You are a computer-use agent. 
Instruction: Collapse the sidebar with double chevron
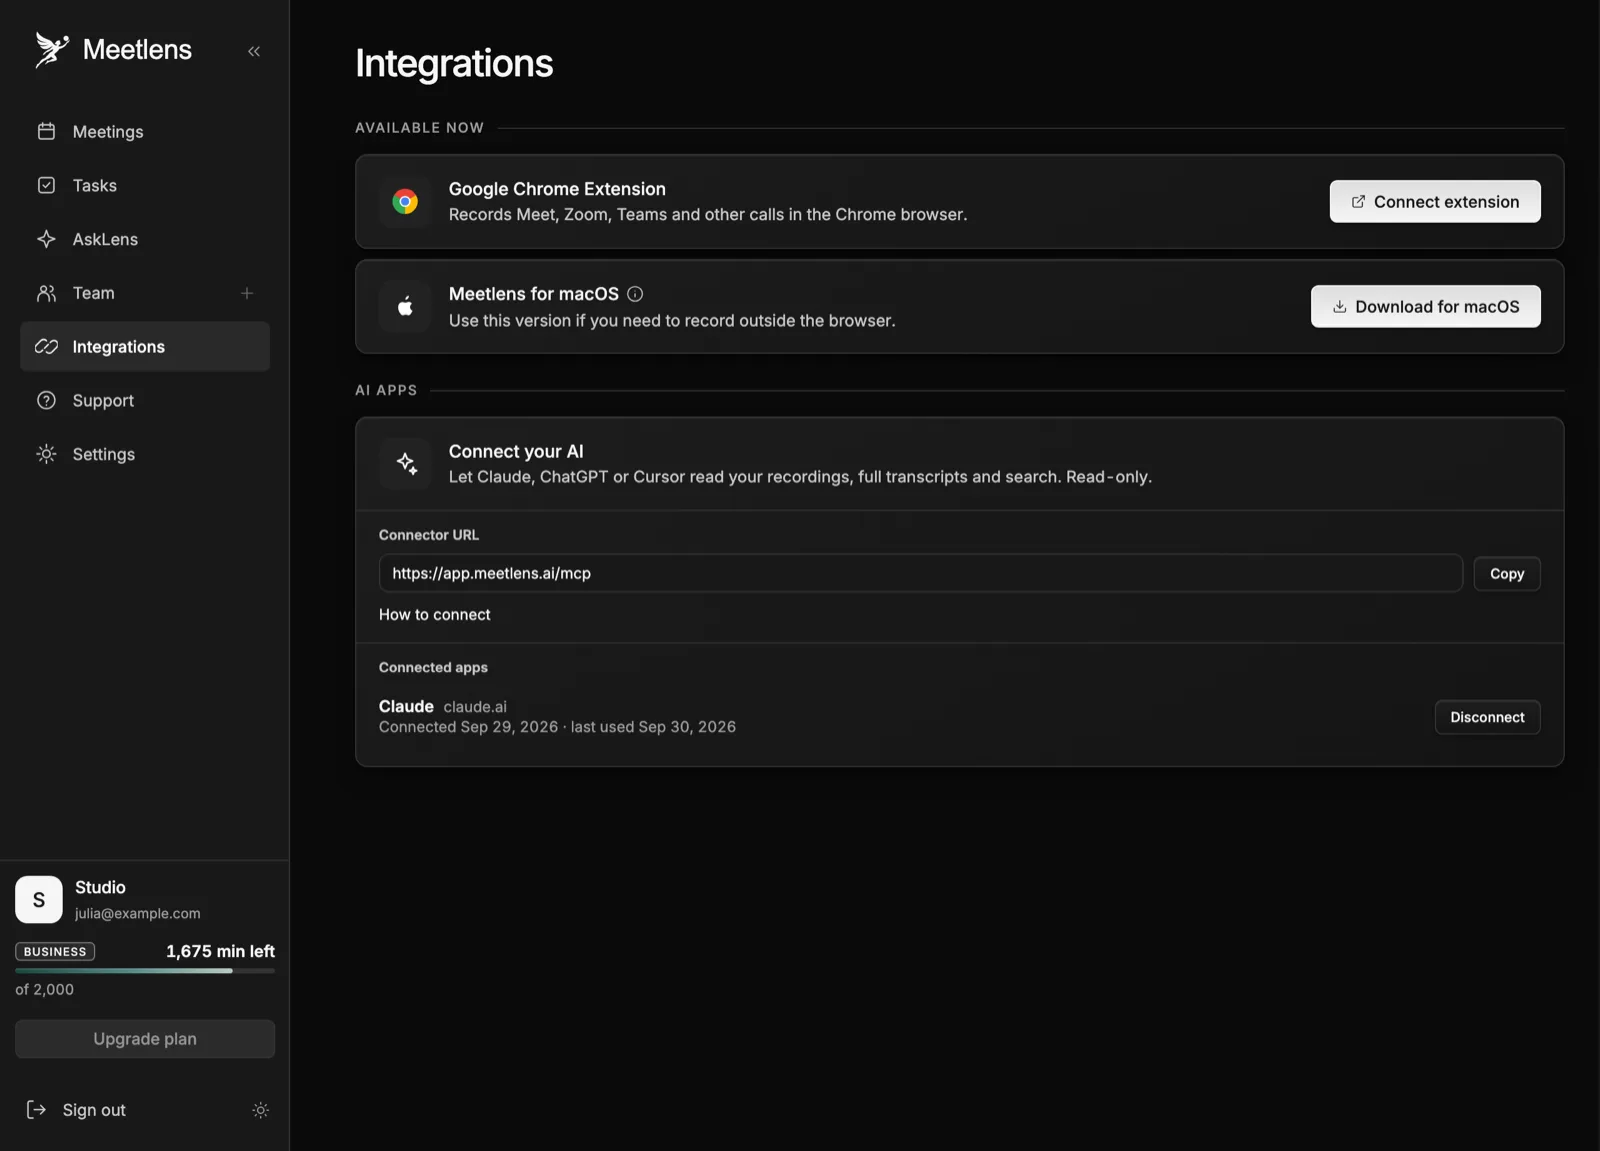pos(254,51)
